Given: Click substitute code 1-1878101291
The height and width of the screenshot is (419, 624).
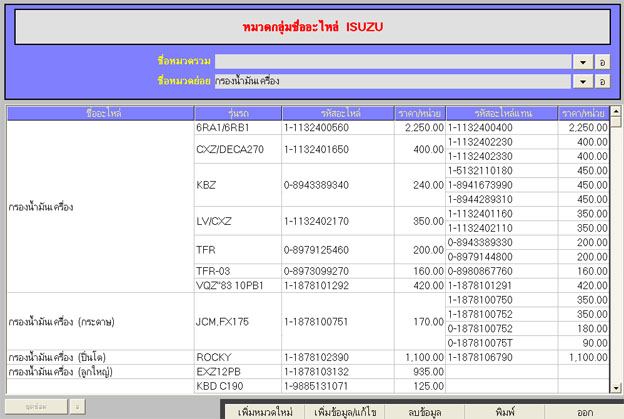Looking at the screenshot, I should point(501,285).
